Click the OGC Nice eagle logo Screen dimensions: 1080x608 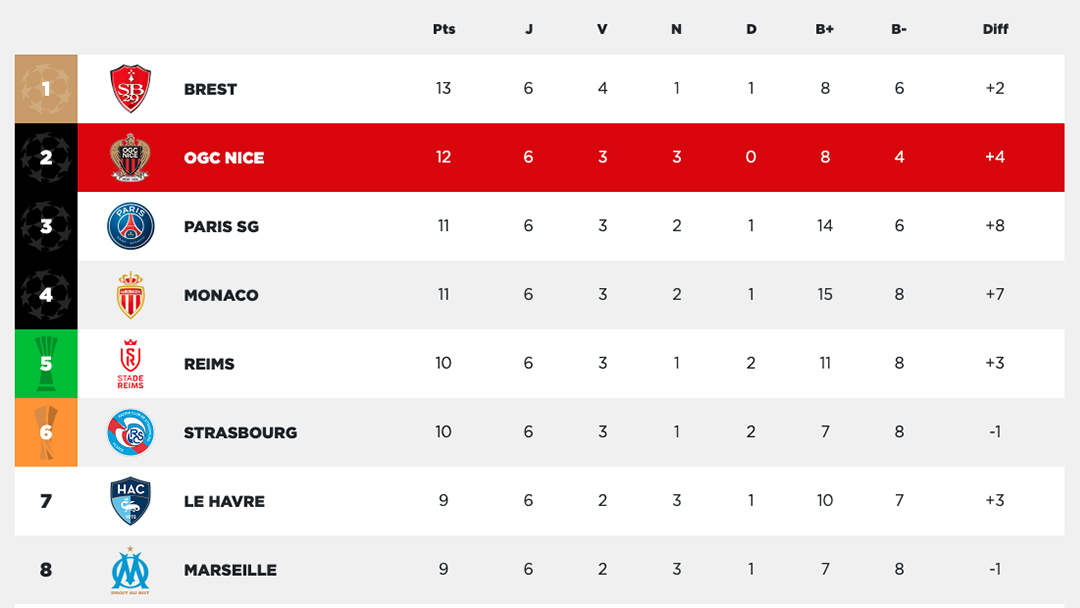130,158
